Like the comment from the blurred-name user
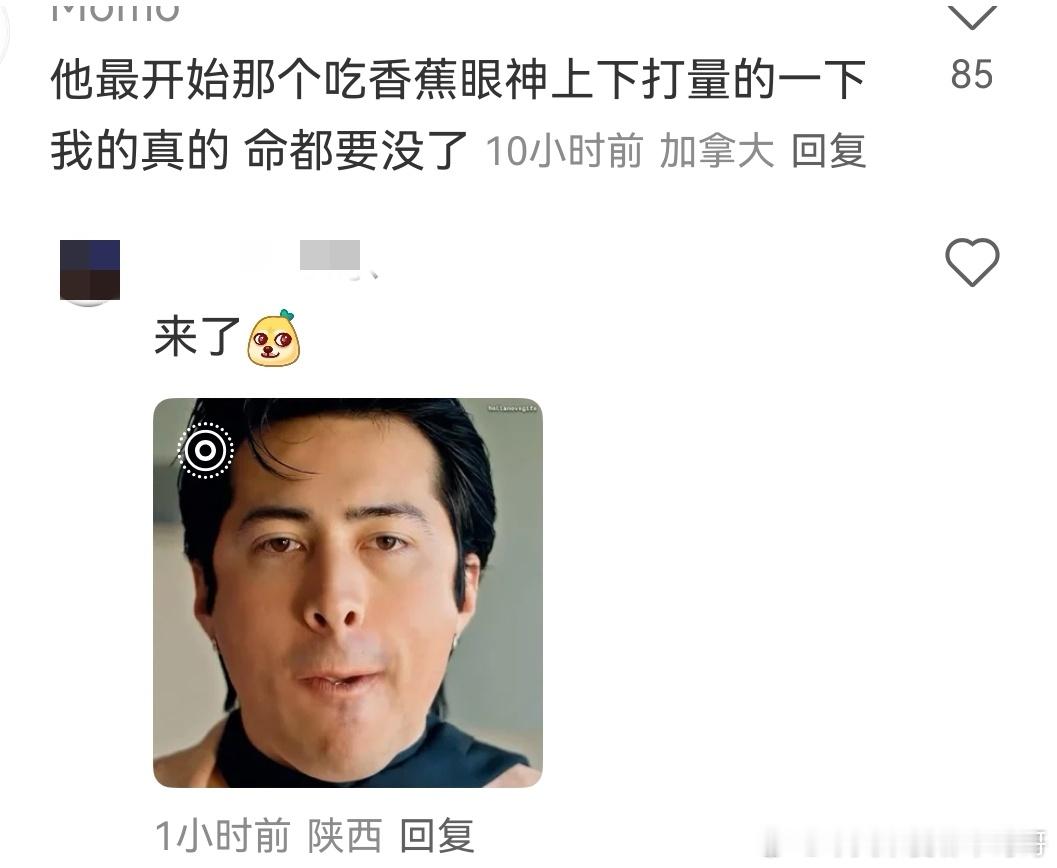Image resolution: width=1057 pixels, height=868 pixels. pyautogui.click(x=971, y=261)
